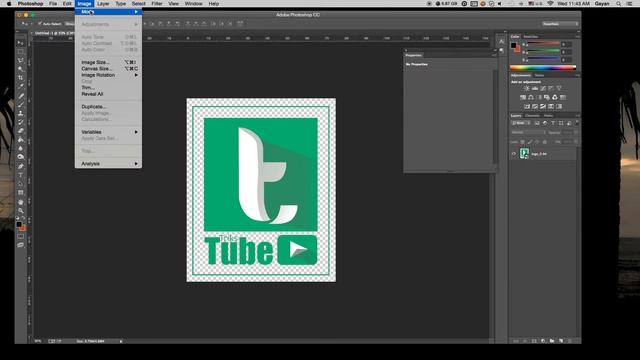Open the Essentials workspace dropdown
The image size is (640, 360).
[x=560, y=24]
